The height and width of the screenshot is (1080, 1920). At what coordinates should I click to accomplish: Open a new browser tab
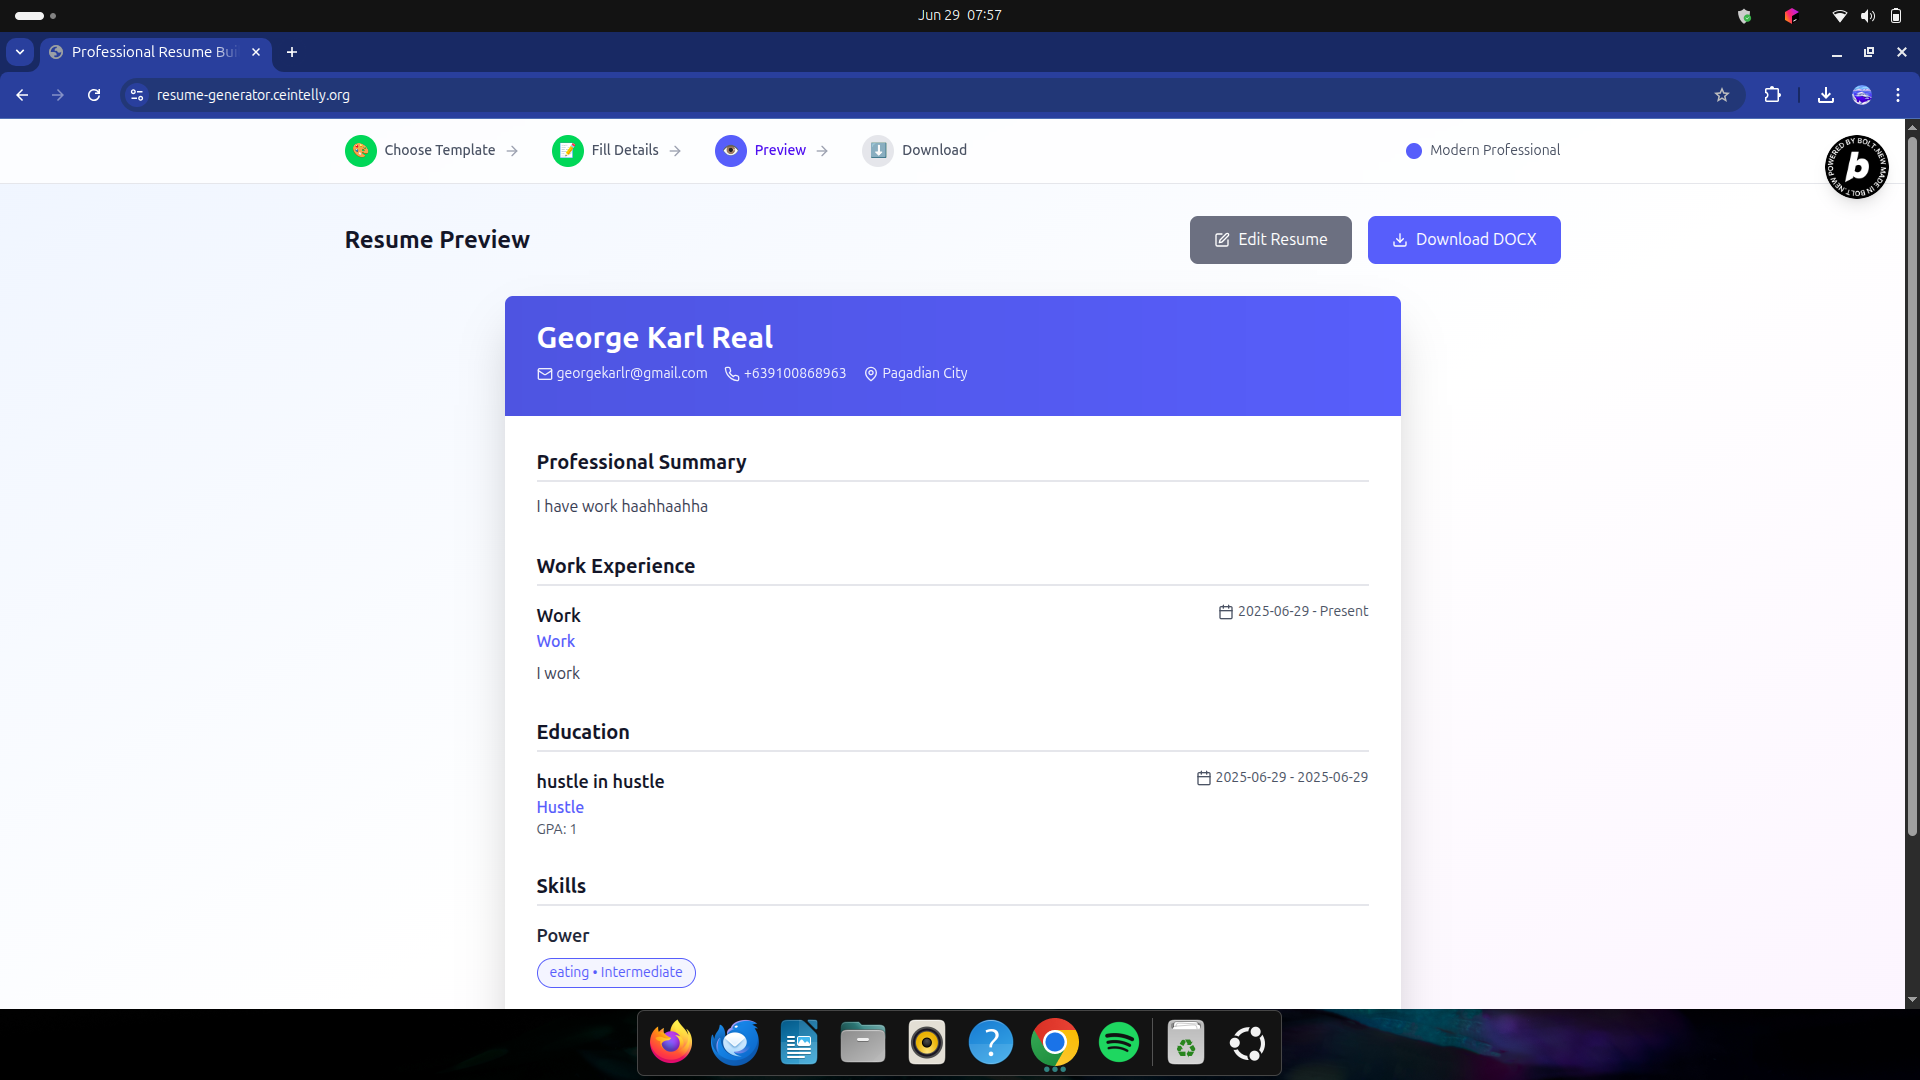tap(292, 52)
